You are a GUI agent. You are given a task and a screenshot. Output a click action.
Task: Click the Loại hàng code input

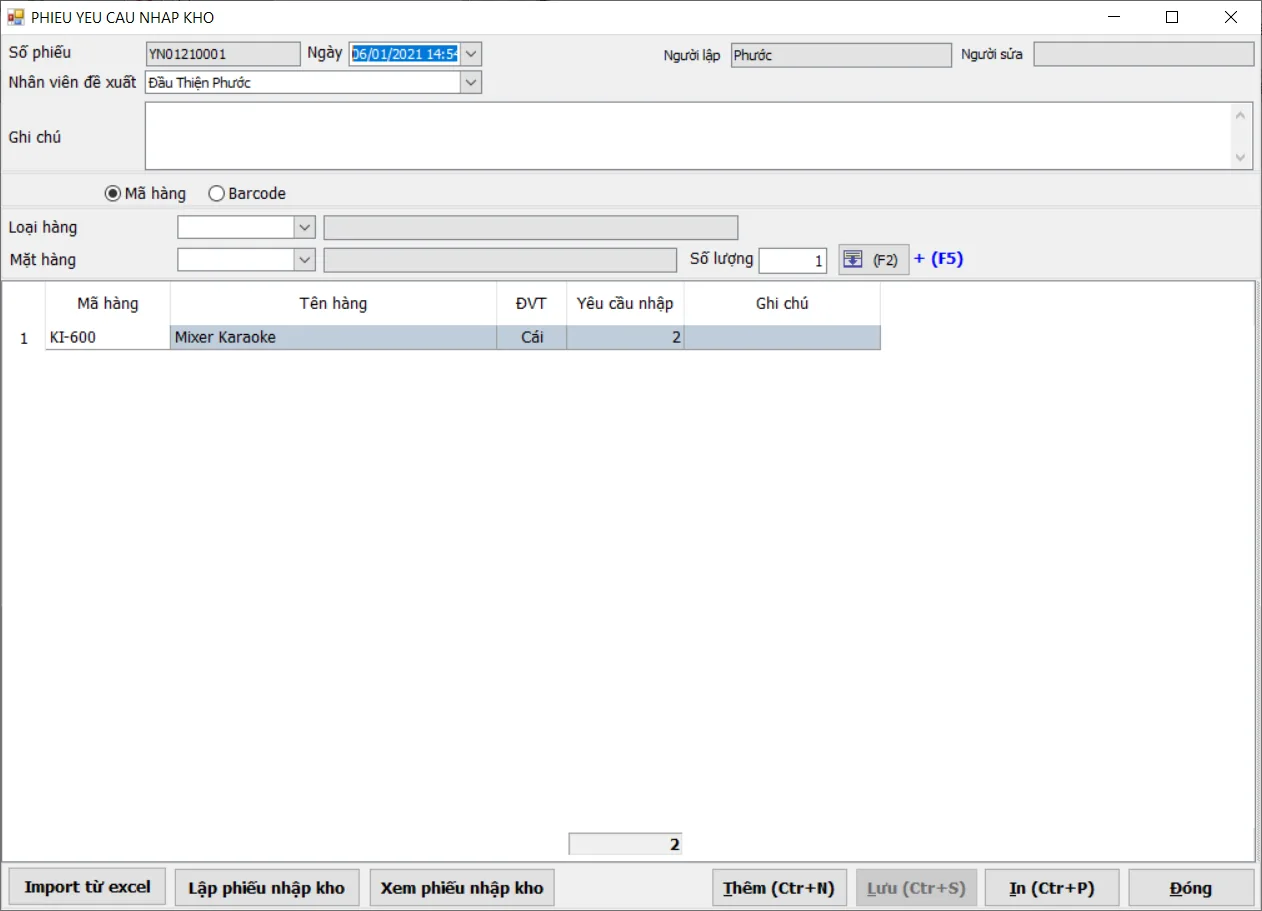coord(236,228)
